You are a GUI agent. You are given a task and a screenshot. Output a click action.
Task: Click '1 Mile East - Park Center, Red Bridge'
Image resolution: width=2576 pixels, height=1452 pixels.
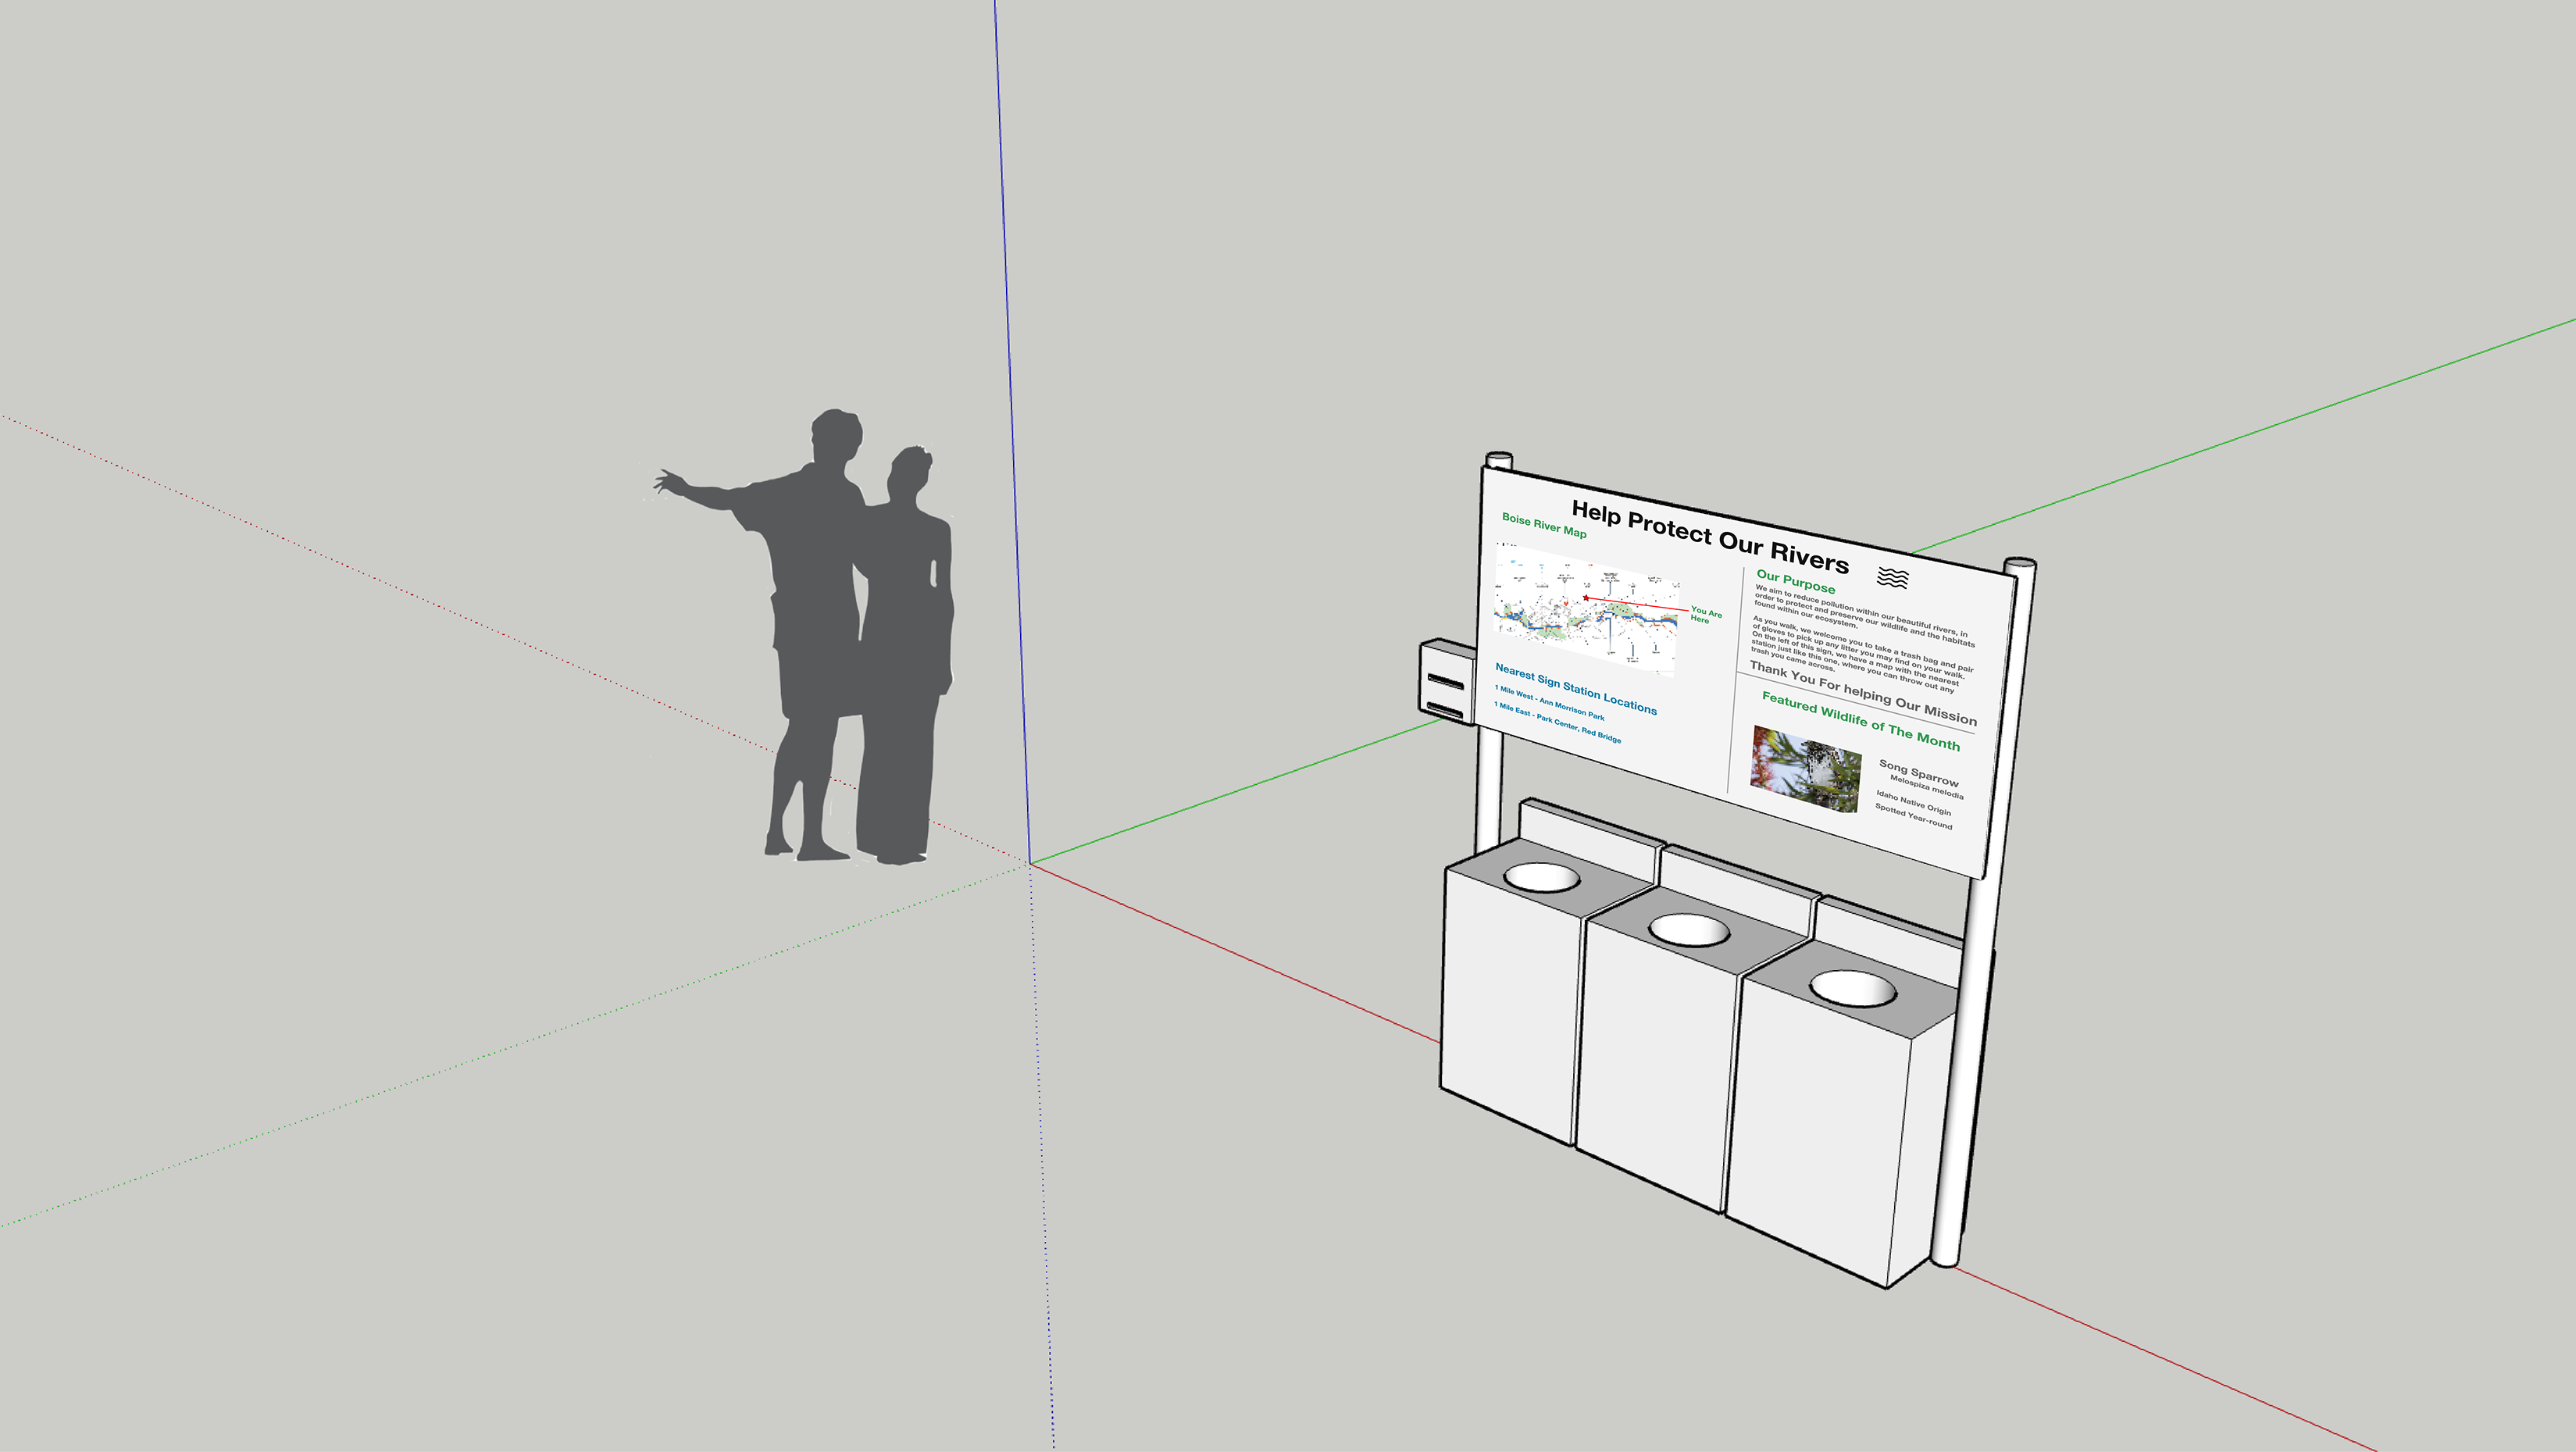pyautogui.click(x=1557, y=722)
